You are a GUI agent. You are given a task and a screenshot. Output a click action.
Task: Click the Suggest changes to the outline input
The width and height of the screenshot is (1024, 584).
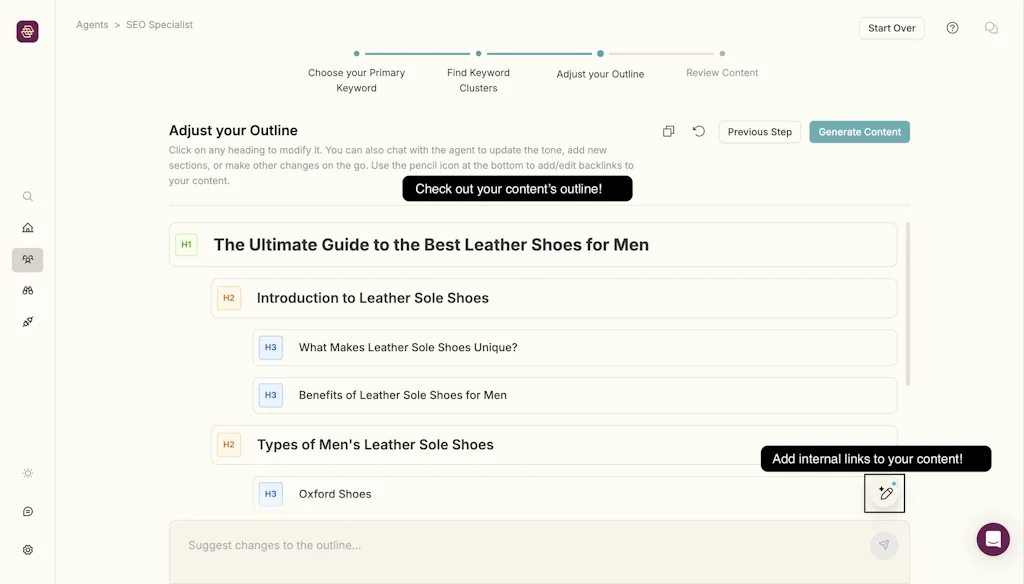click(520, 545)
